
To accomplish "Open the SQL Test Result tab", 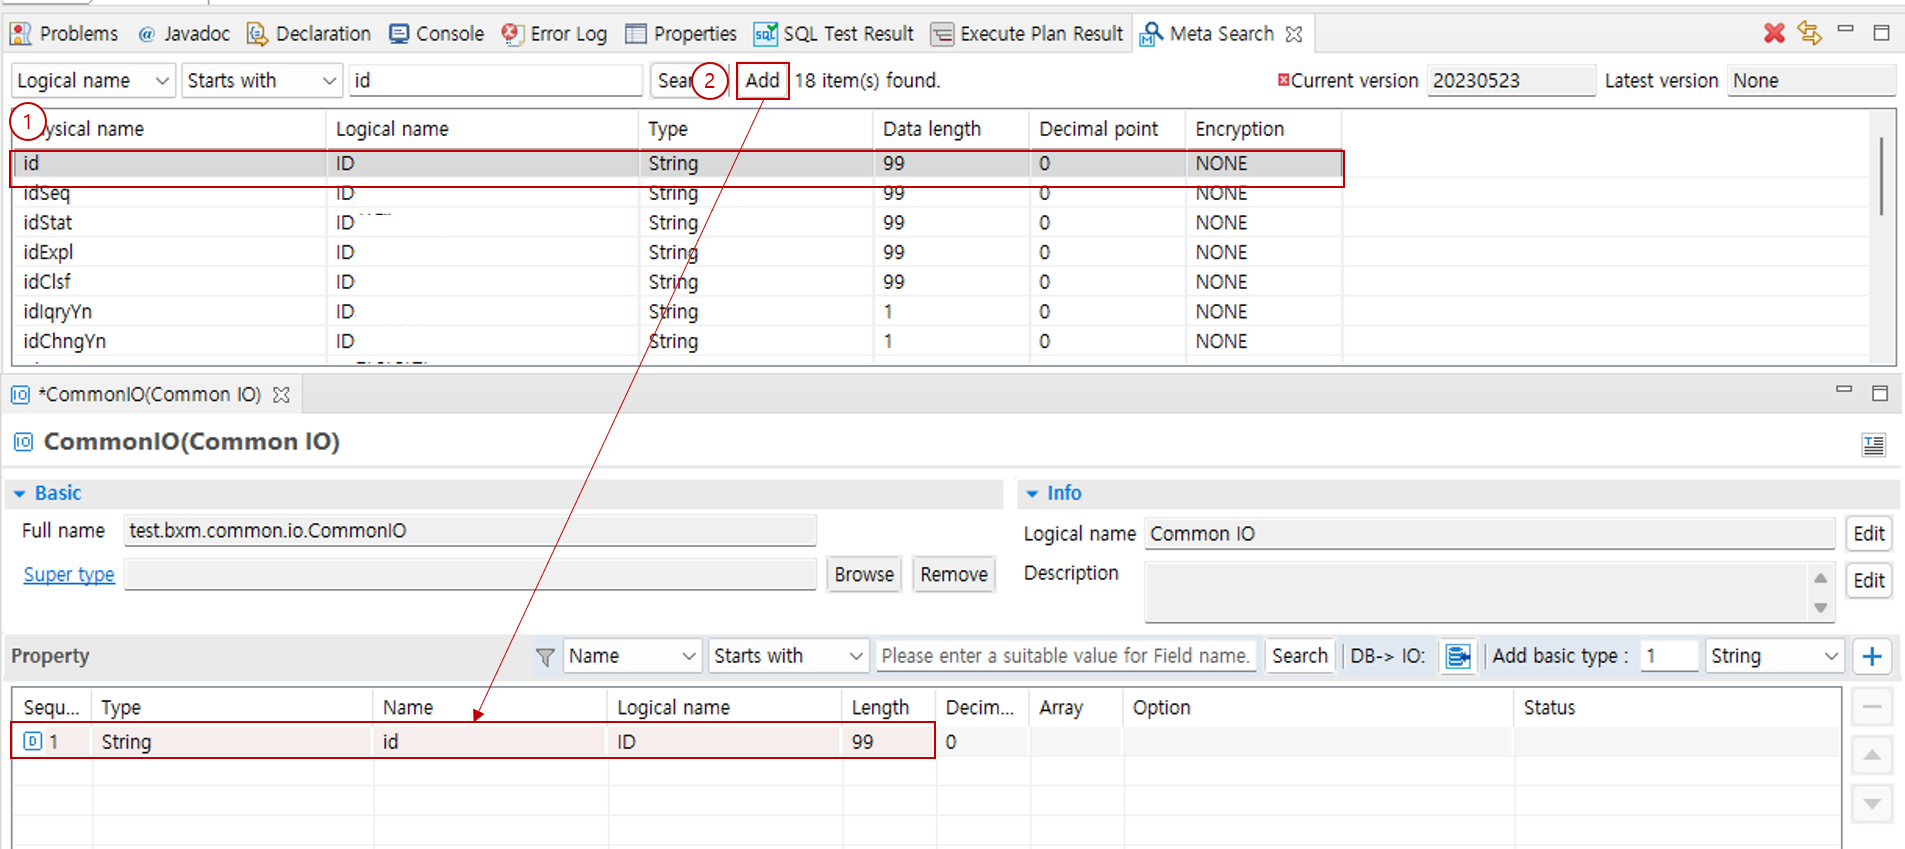I will pos(834,34).
